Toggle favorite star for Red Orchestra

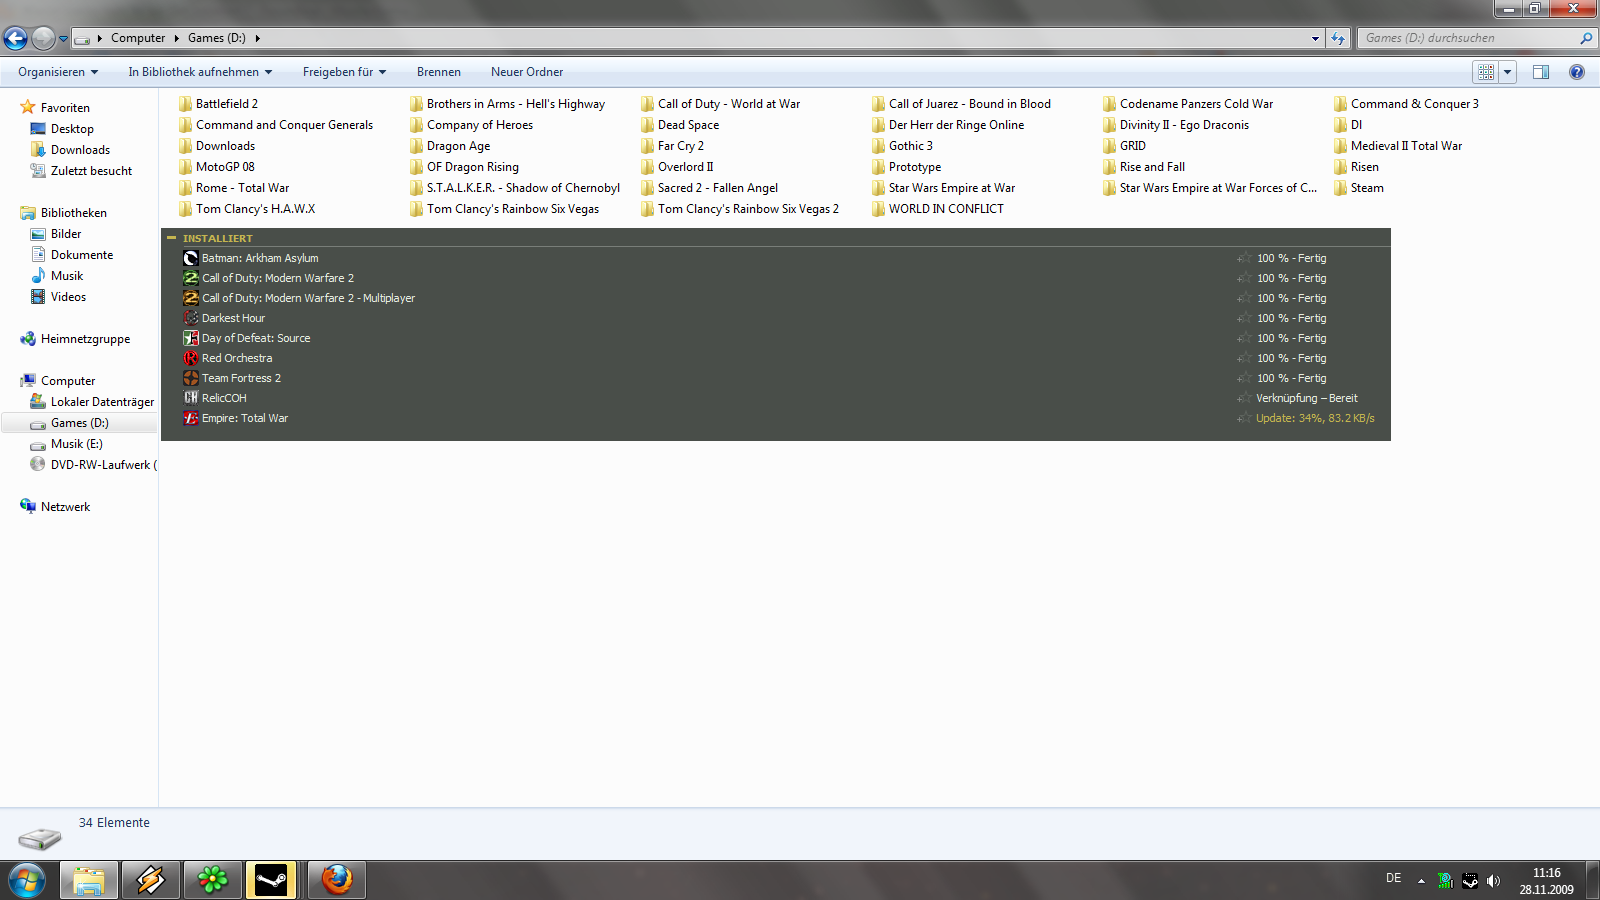coord(1244,358)
